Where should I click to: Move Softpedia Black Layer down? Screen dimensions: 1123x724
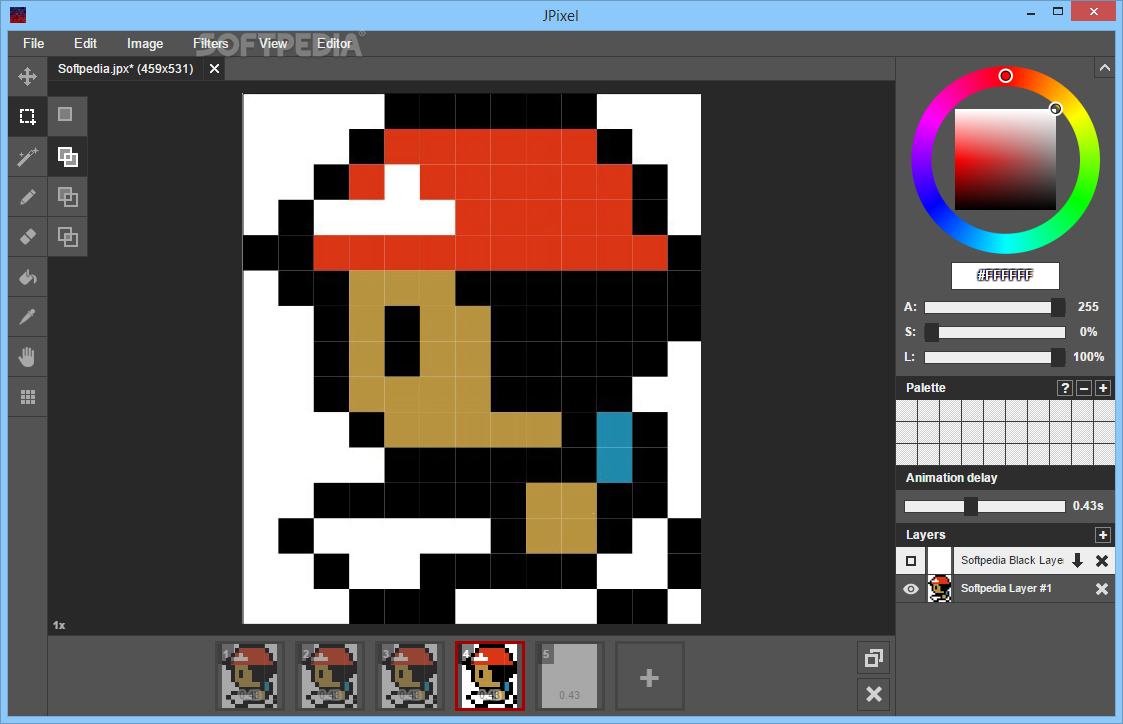pos(1077,561)
